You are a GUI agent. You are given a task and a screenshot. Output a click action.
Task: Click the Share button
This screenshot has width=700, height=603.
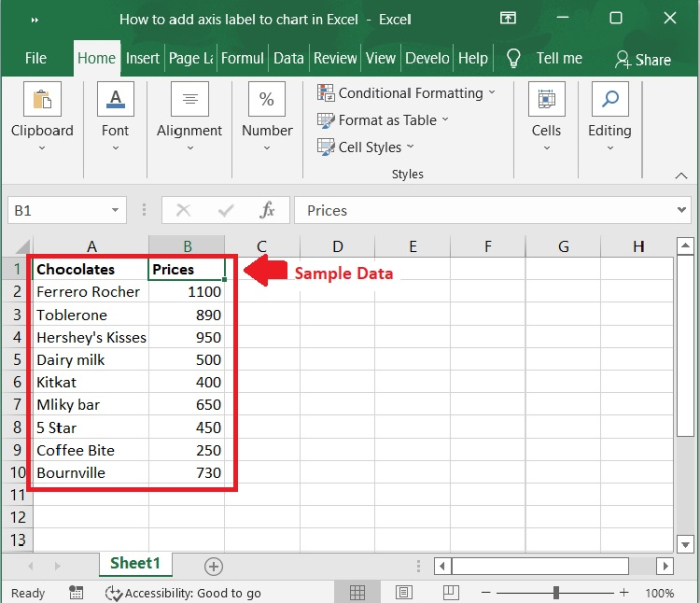[x=643, y=59]
